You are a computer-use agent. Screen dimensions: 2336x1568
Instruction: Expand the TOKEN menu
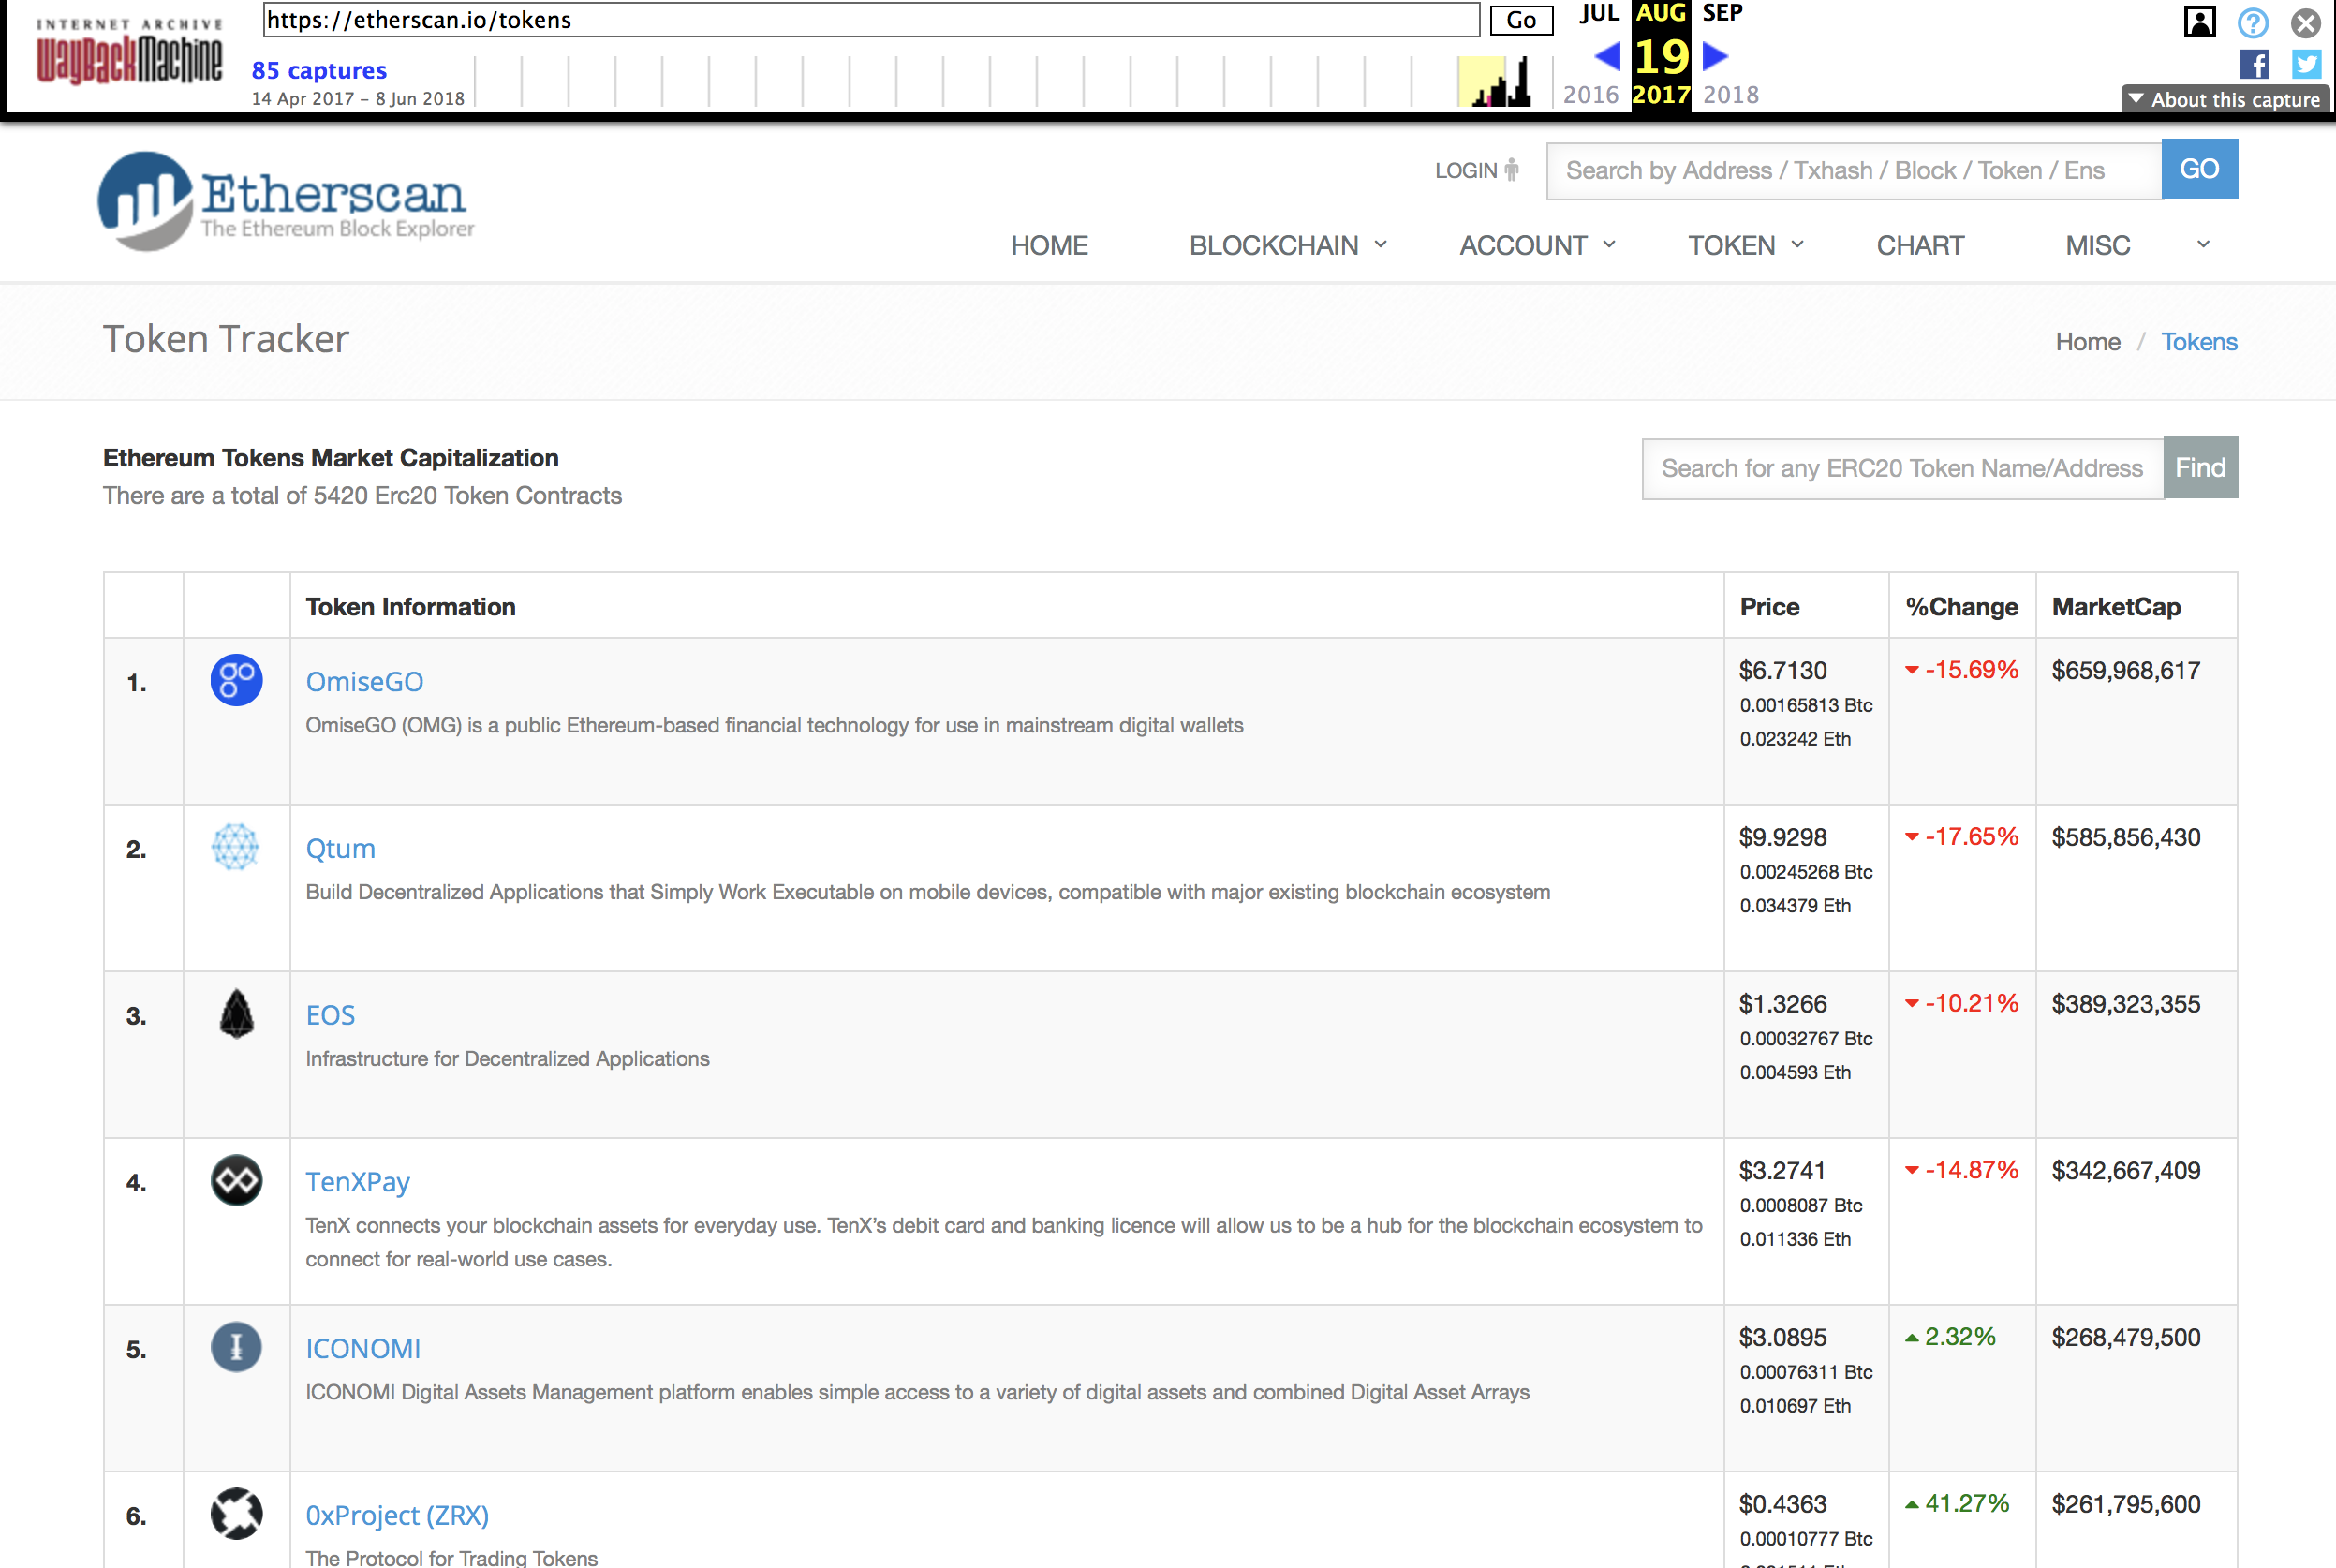pos(1746,245)
